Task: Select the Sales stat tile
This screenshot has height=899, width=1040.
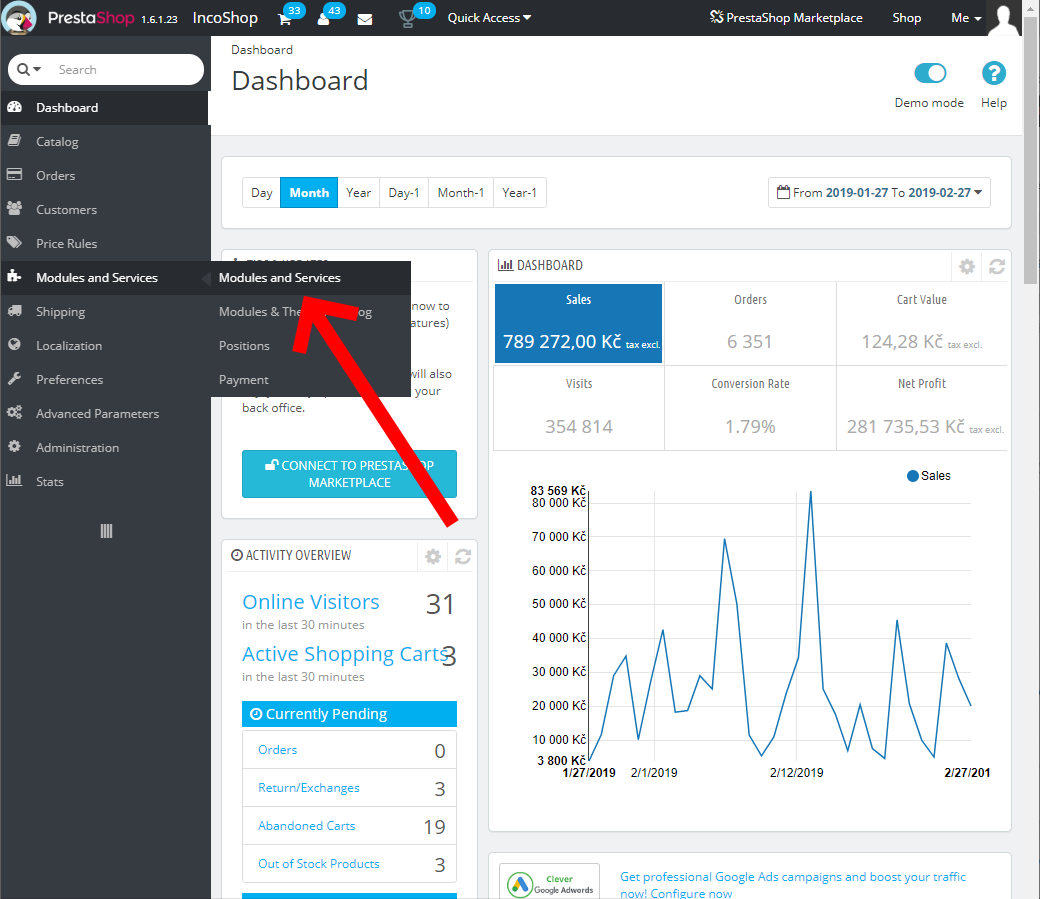Action: tap(578, 323)
